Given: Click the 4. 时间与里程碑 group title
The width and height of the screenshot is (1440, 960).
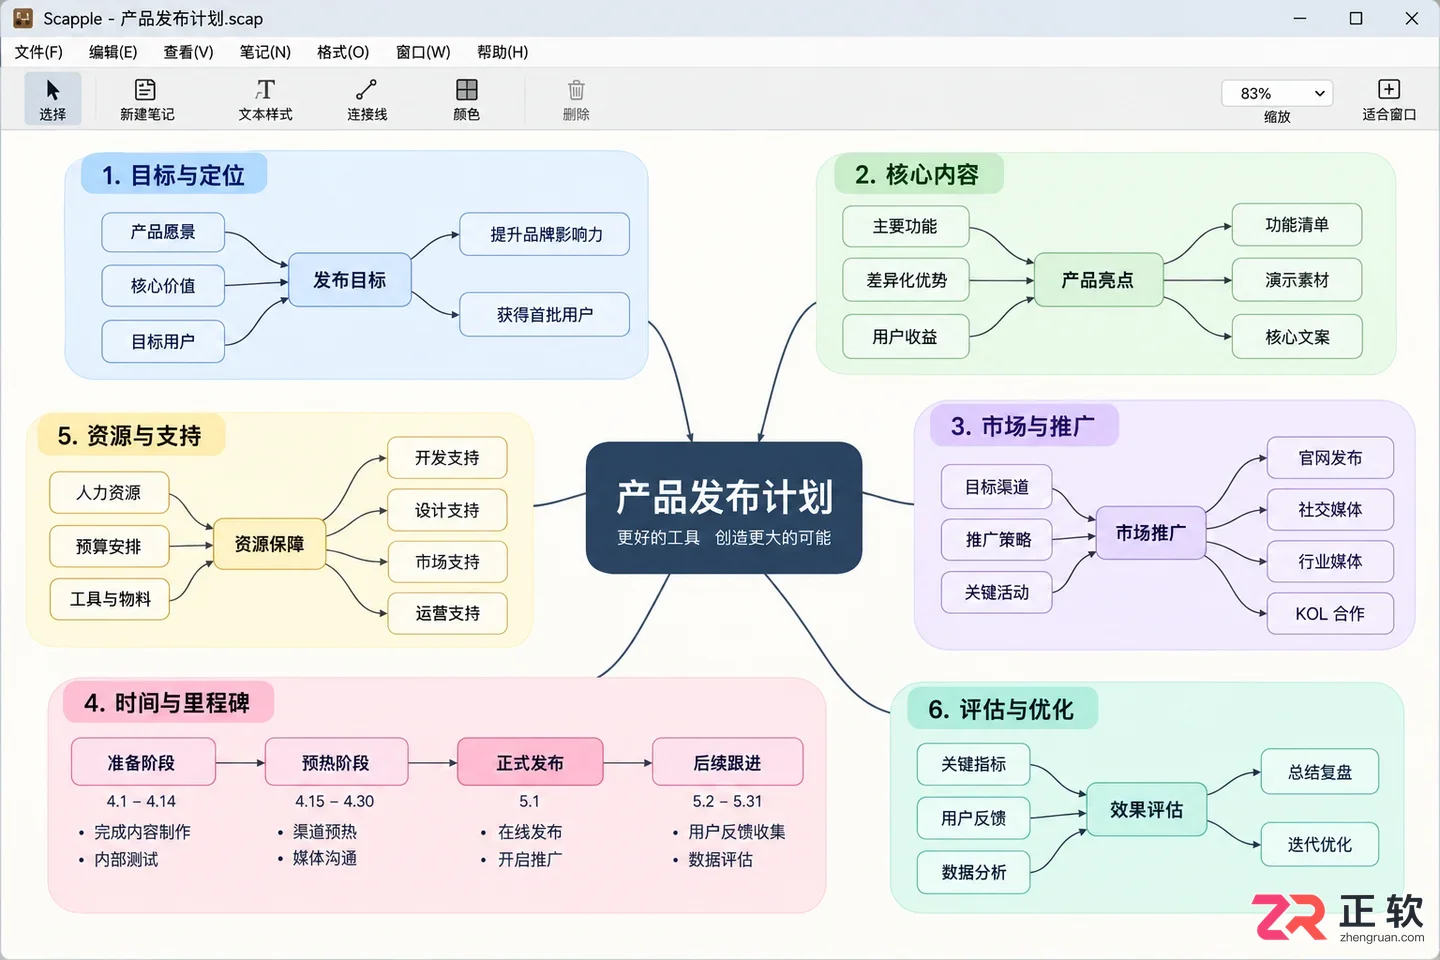Looking at the screenshot, I should [167, 703].
